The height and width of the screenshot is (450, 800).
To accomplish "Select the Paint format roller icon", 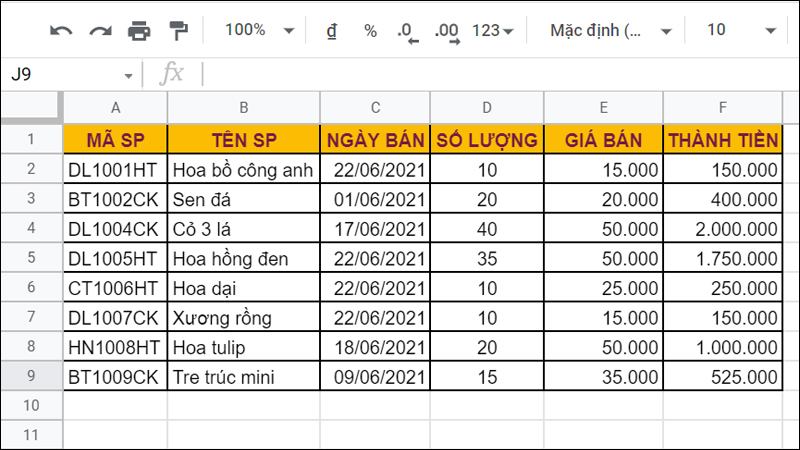I will click(177, 31).
